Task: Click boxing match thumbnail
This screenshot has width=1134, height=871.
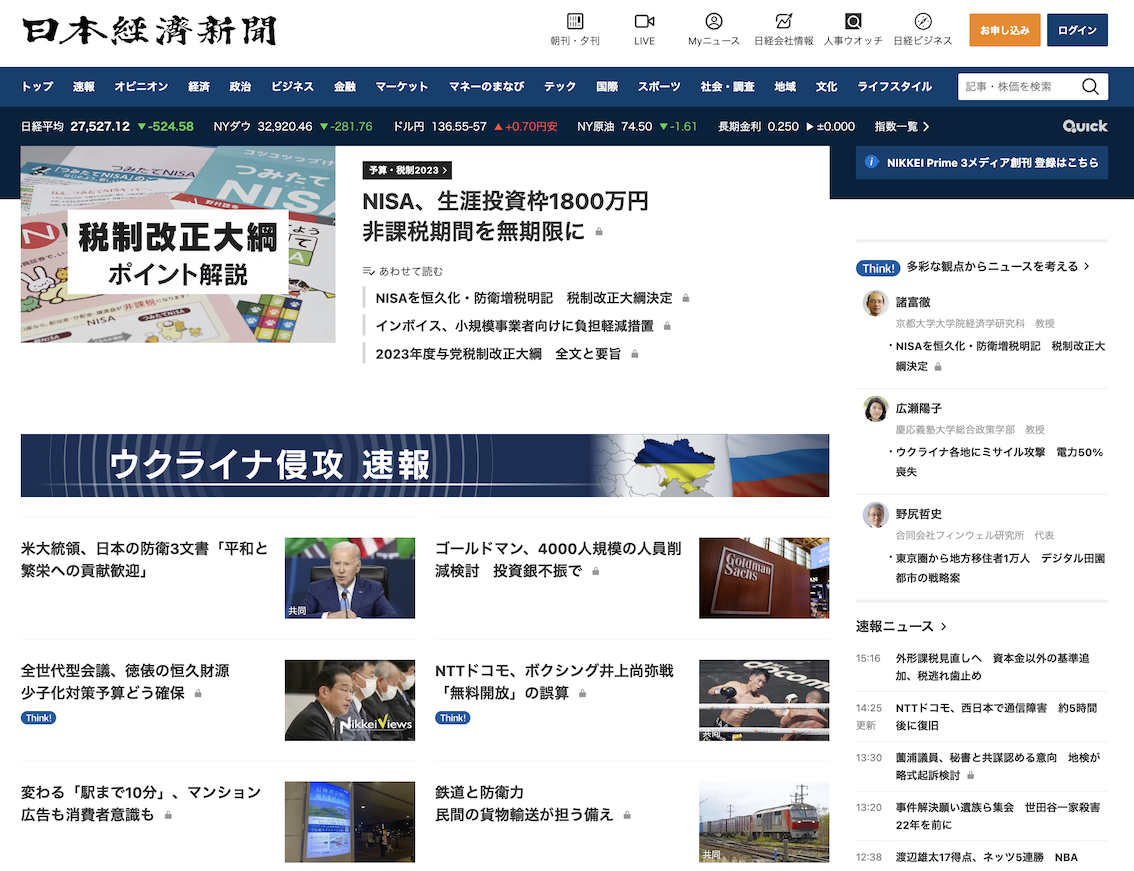Action: [764, 700]
